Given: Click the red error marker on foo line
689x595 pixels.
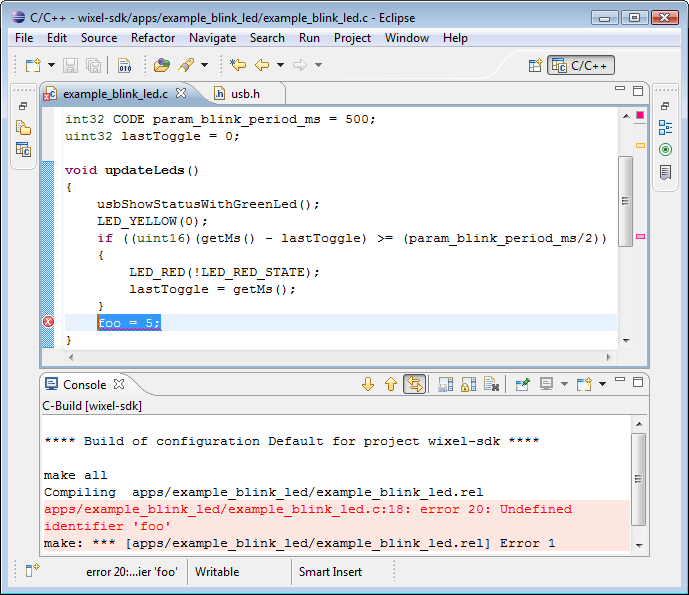Looking at the screenshot, I should pos(48,322).
